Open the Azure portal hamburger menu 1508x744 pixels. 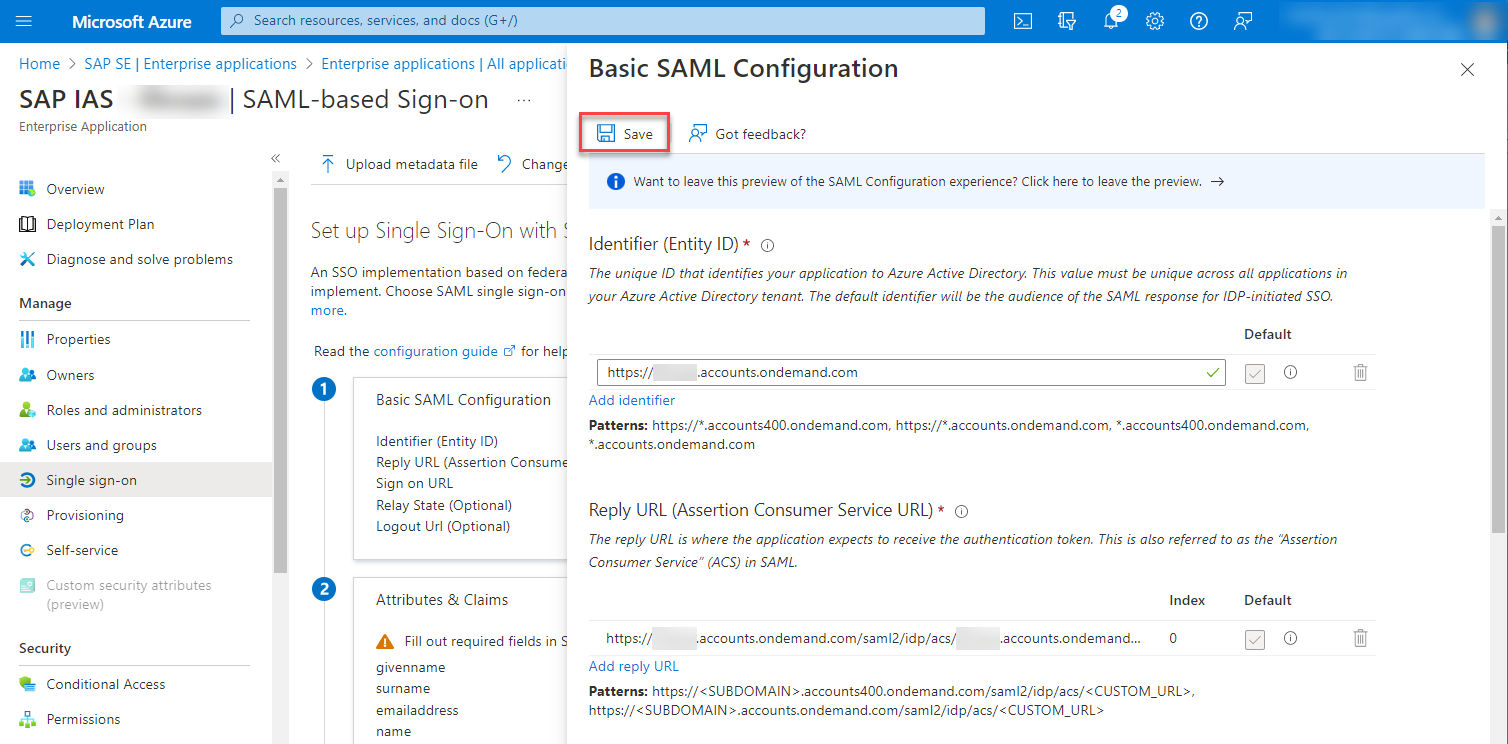[24, 21]
